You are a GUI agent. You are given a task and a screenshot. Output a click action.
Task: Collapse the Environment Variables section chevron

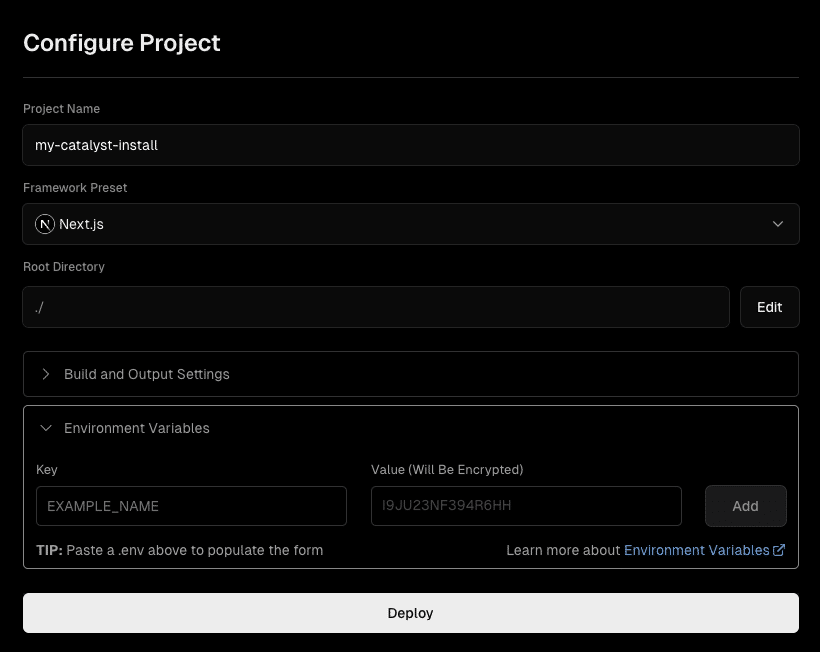tap(46, 428)
